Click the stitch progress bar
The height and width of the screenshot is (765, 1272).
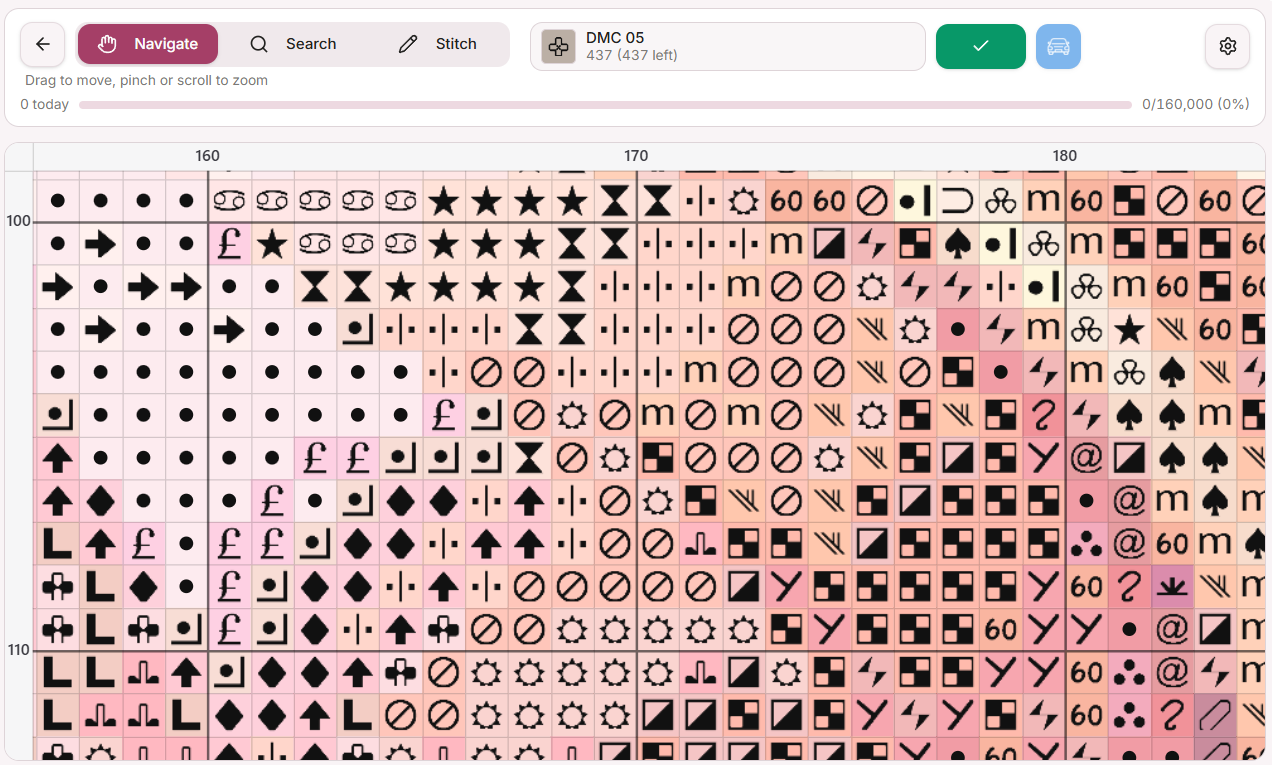coord(605,104)
